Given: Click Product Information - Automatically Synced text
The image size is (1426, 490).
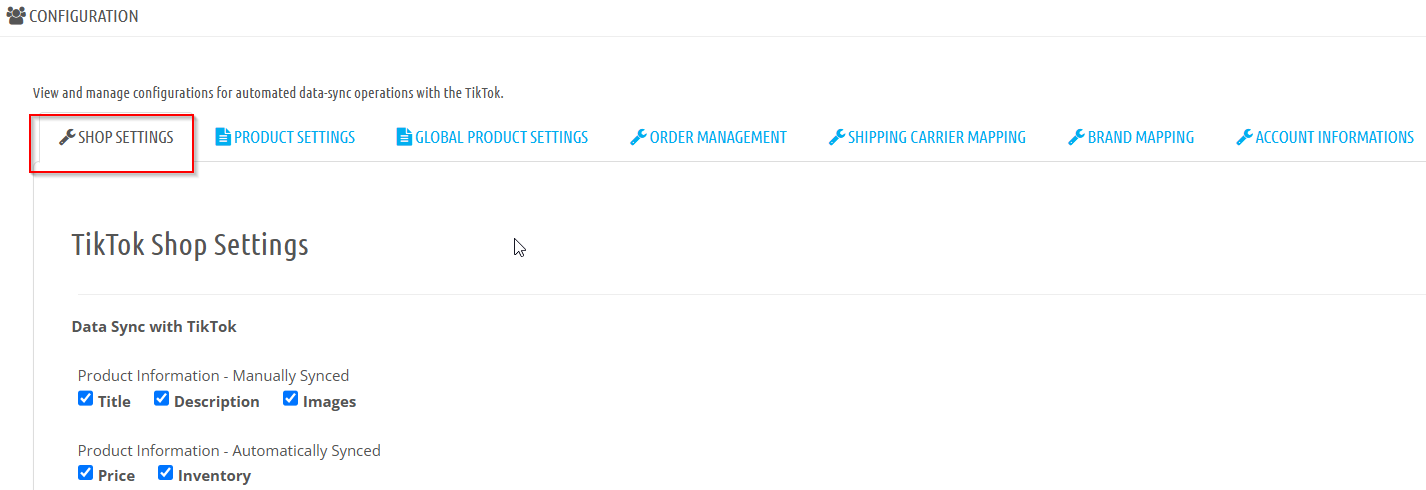Looking at the screenshot, I should click(x=229, y=451).
